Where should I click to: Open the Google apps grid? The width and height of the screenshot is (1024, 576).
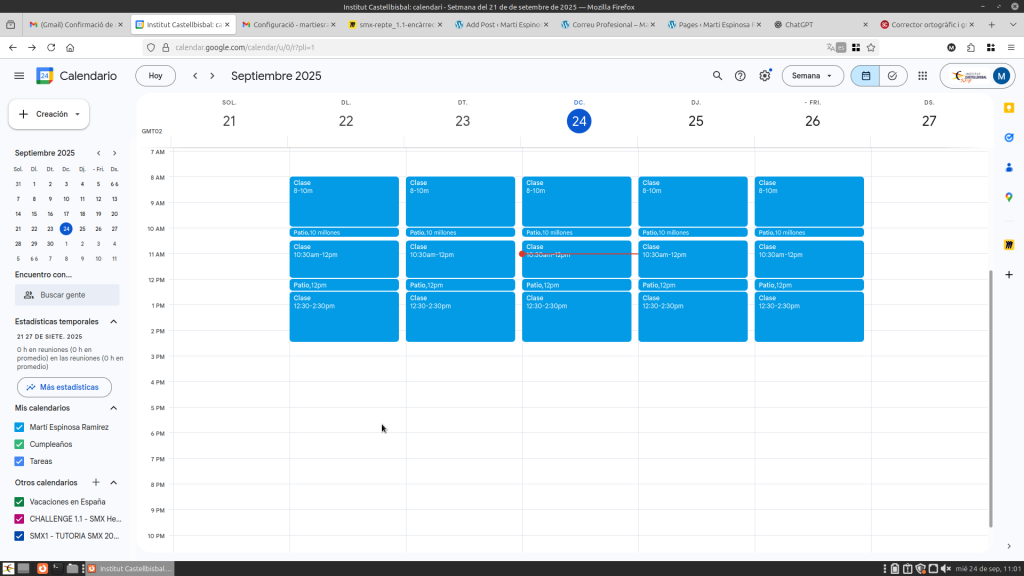click(x=922, y=76)
